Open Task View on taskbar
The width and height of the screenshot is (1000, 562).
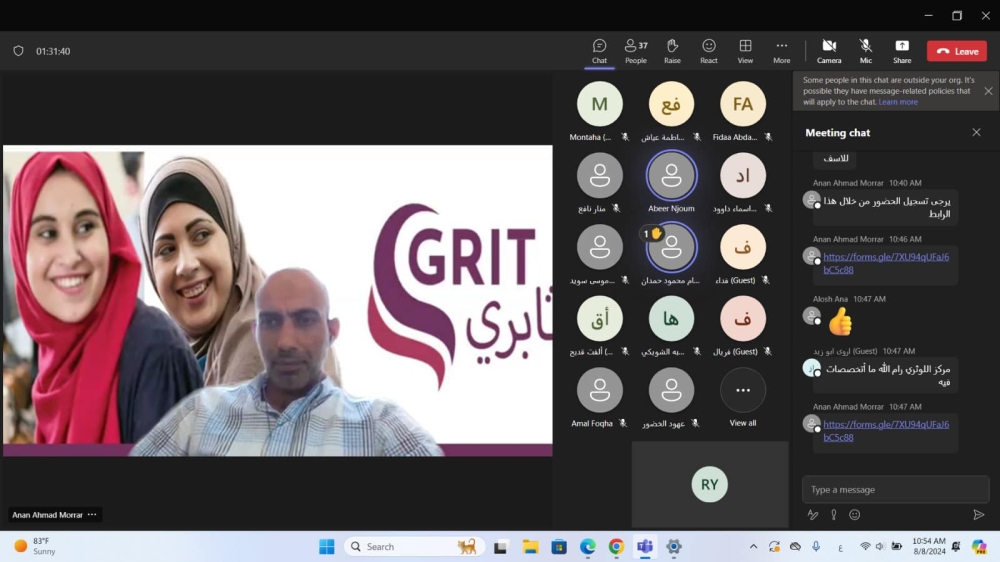pos(500,547)
